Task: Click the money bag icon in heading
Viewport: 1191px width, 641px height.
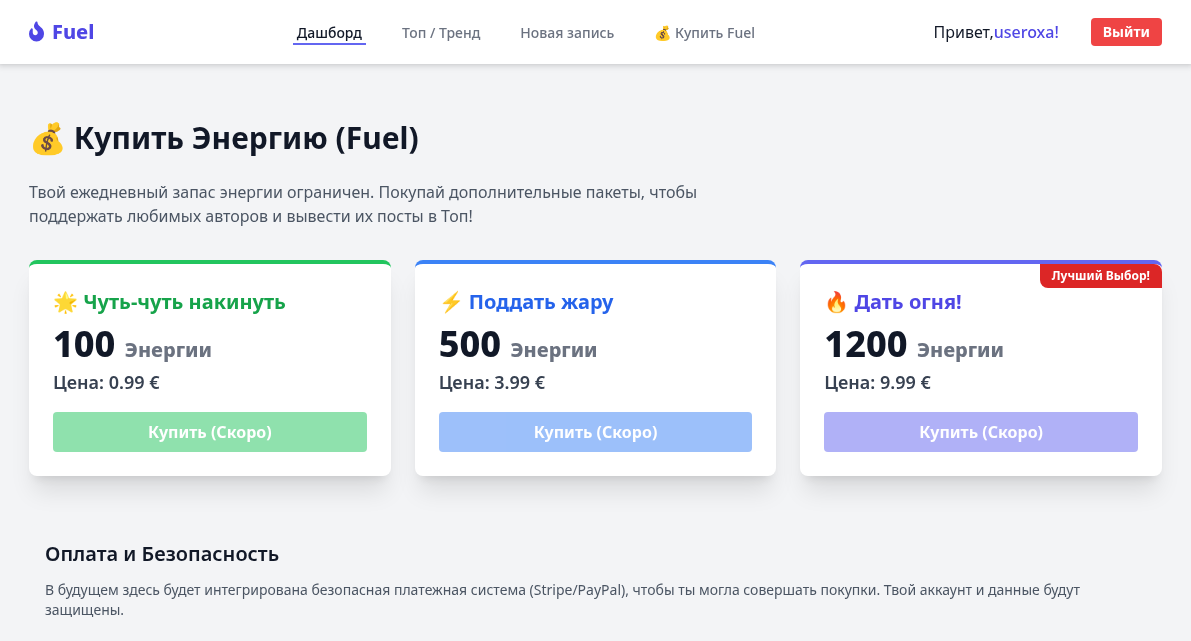Action: point(47,139)
